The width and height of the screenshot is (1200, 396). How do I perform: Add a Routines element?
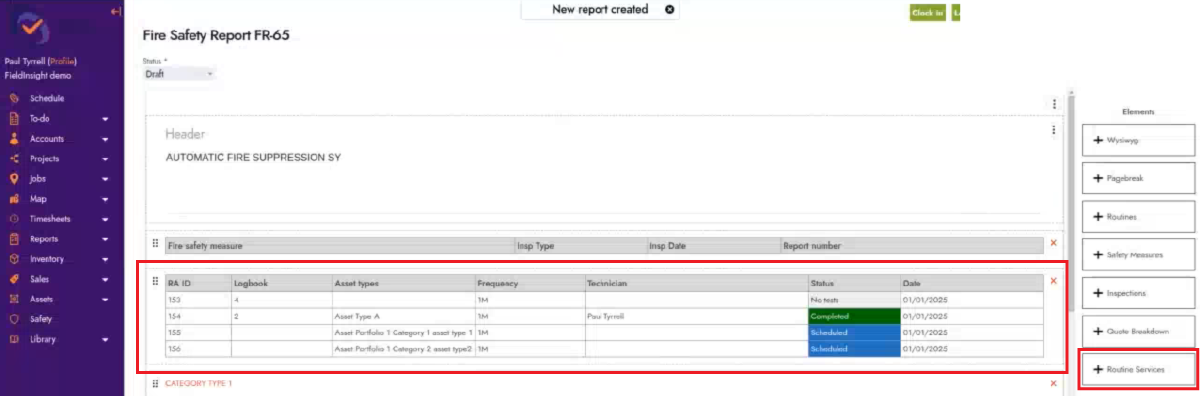[1138, 216]
